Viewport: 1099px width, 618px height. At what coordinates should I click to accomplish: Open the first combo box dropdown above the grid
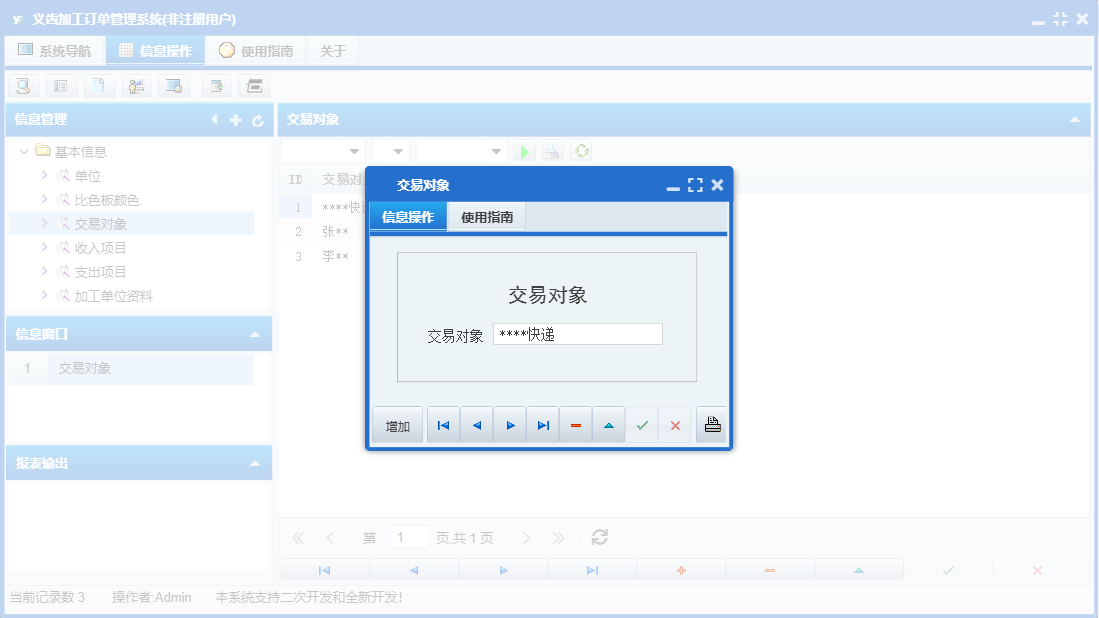(355, 150)
